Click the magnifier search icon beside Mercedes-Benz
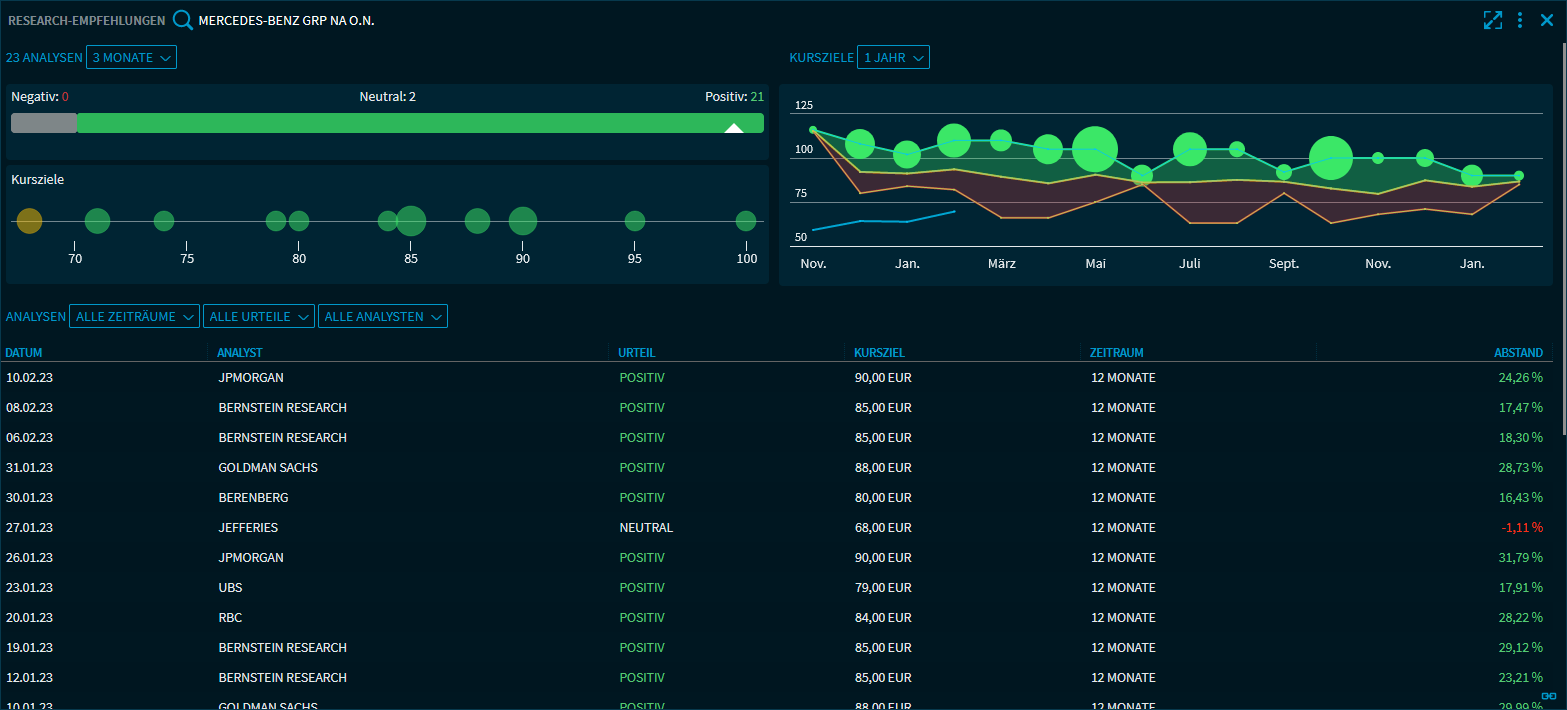 click(x=183, y=20)
